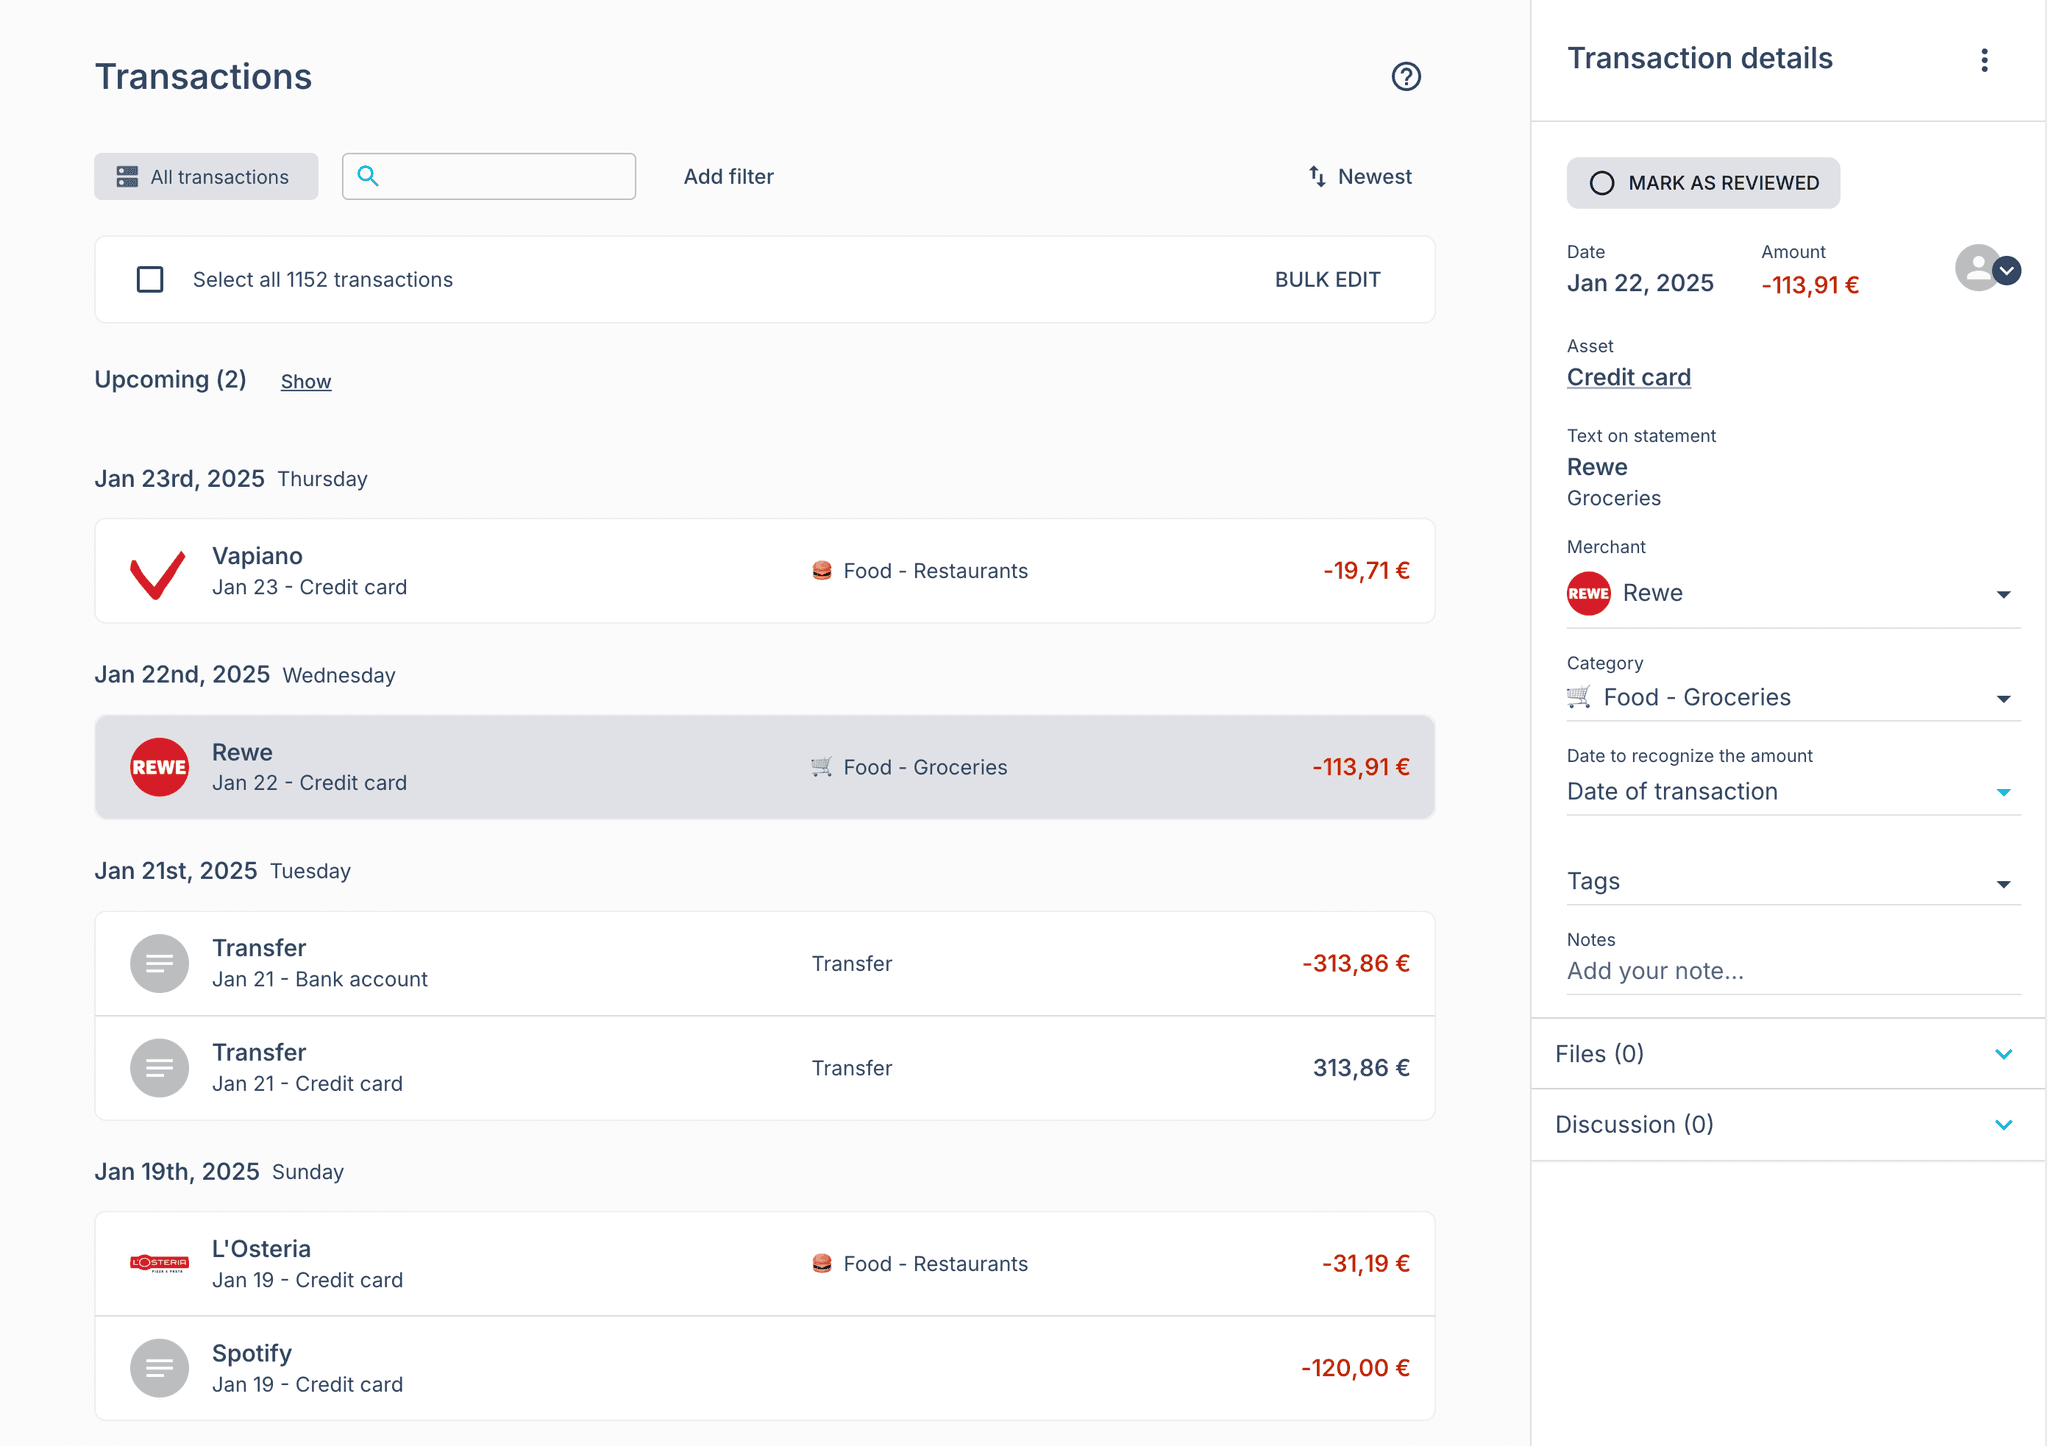
Task: Toggle Mark as reviewed circle
Action: (x=1602, y=183)
